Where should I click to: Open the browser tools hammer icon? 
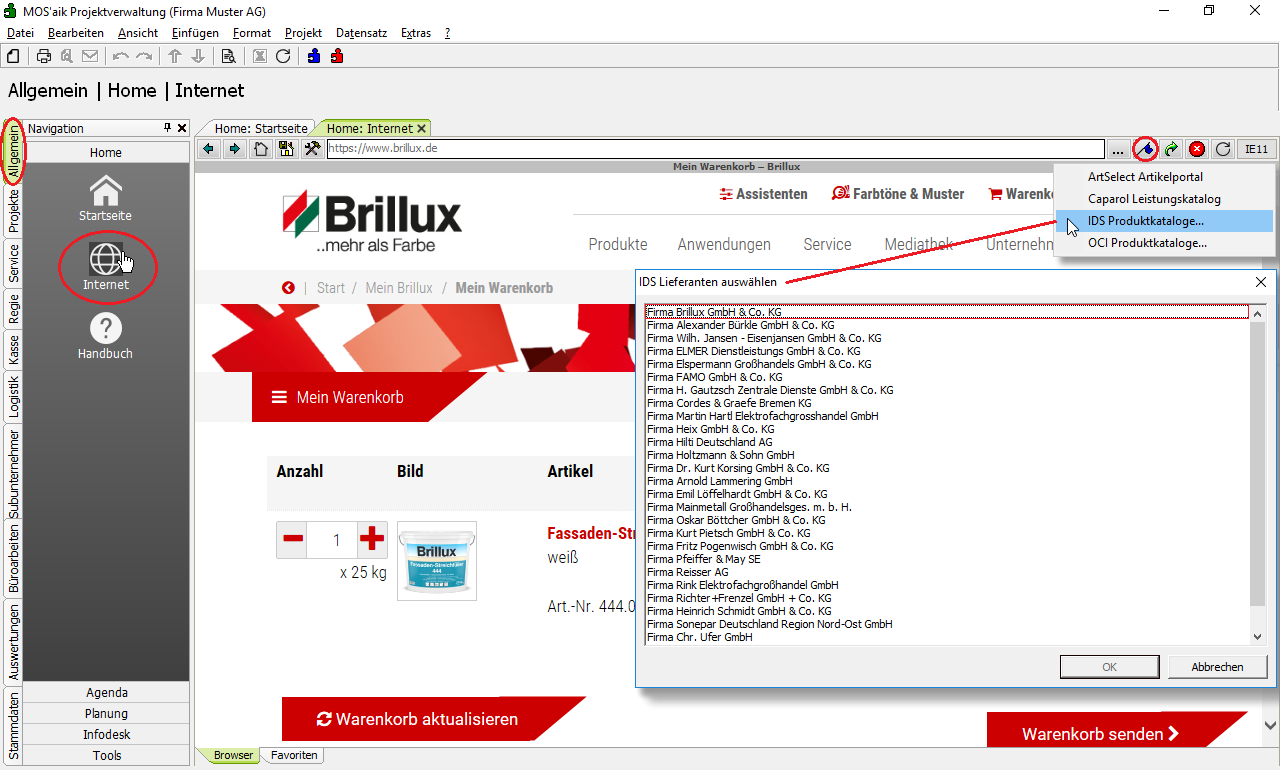[x=313, y=149]
